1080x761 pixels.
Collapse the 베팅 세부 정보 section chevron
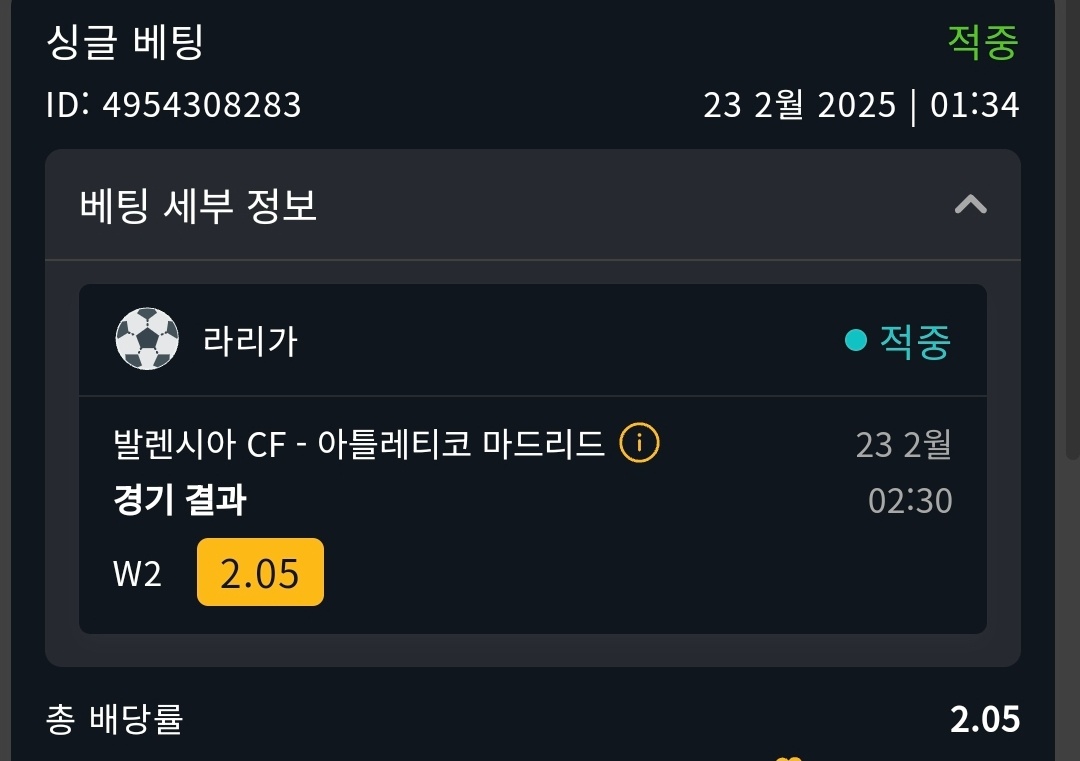(x=970, y=205)
